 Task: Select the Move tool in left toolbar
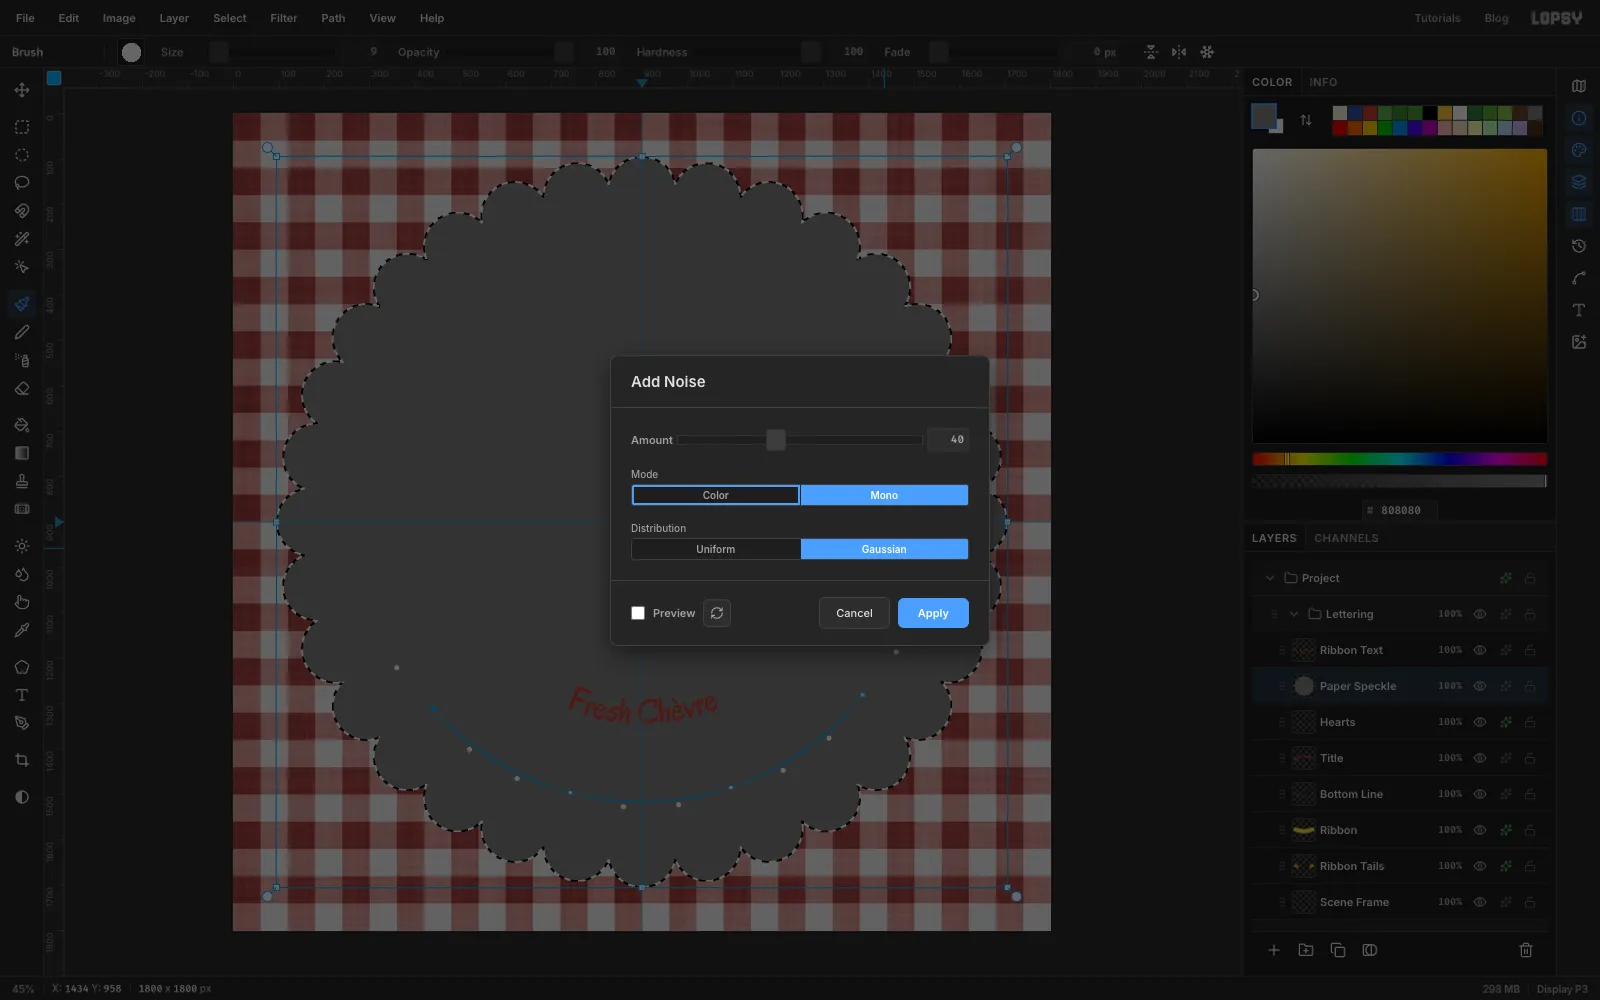(21, 90)
